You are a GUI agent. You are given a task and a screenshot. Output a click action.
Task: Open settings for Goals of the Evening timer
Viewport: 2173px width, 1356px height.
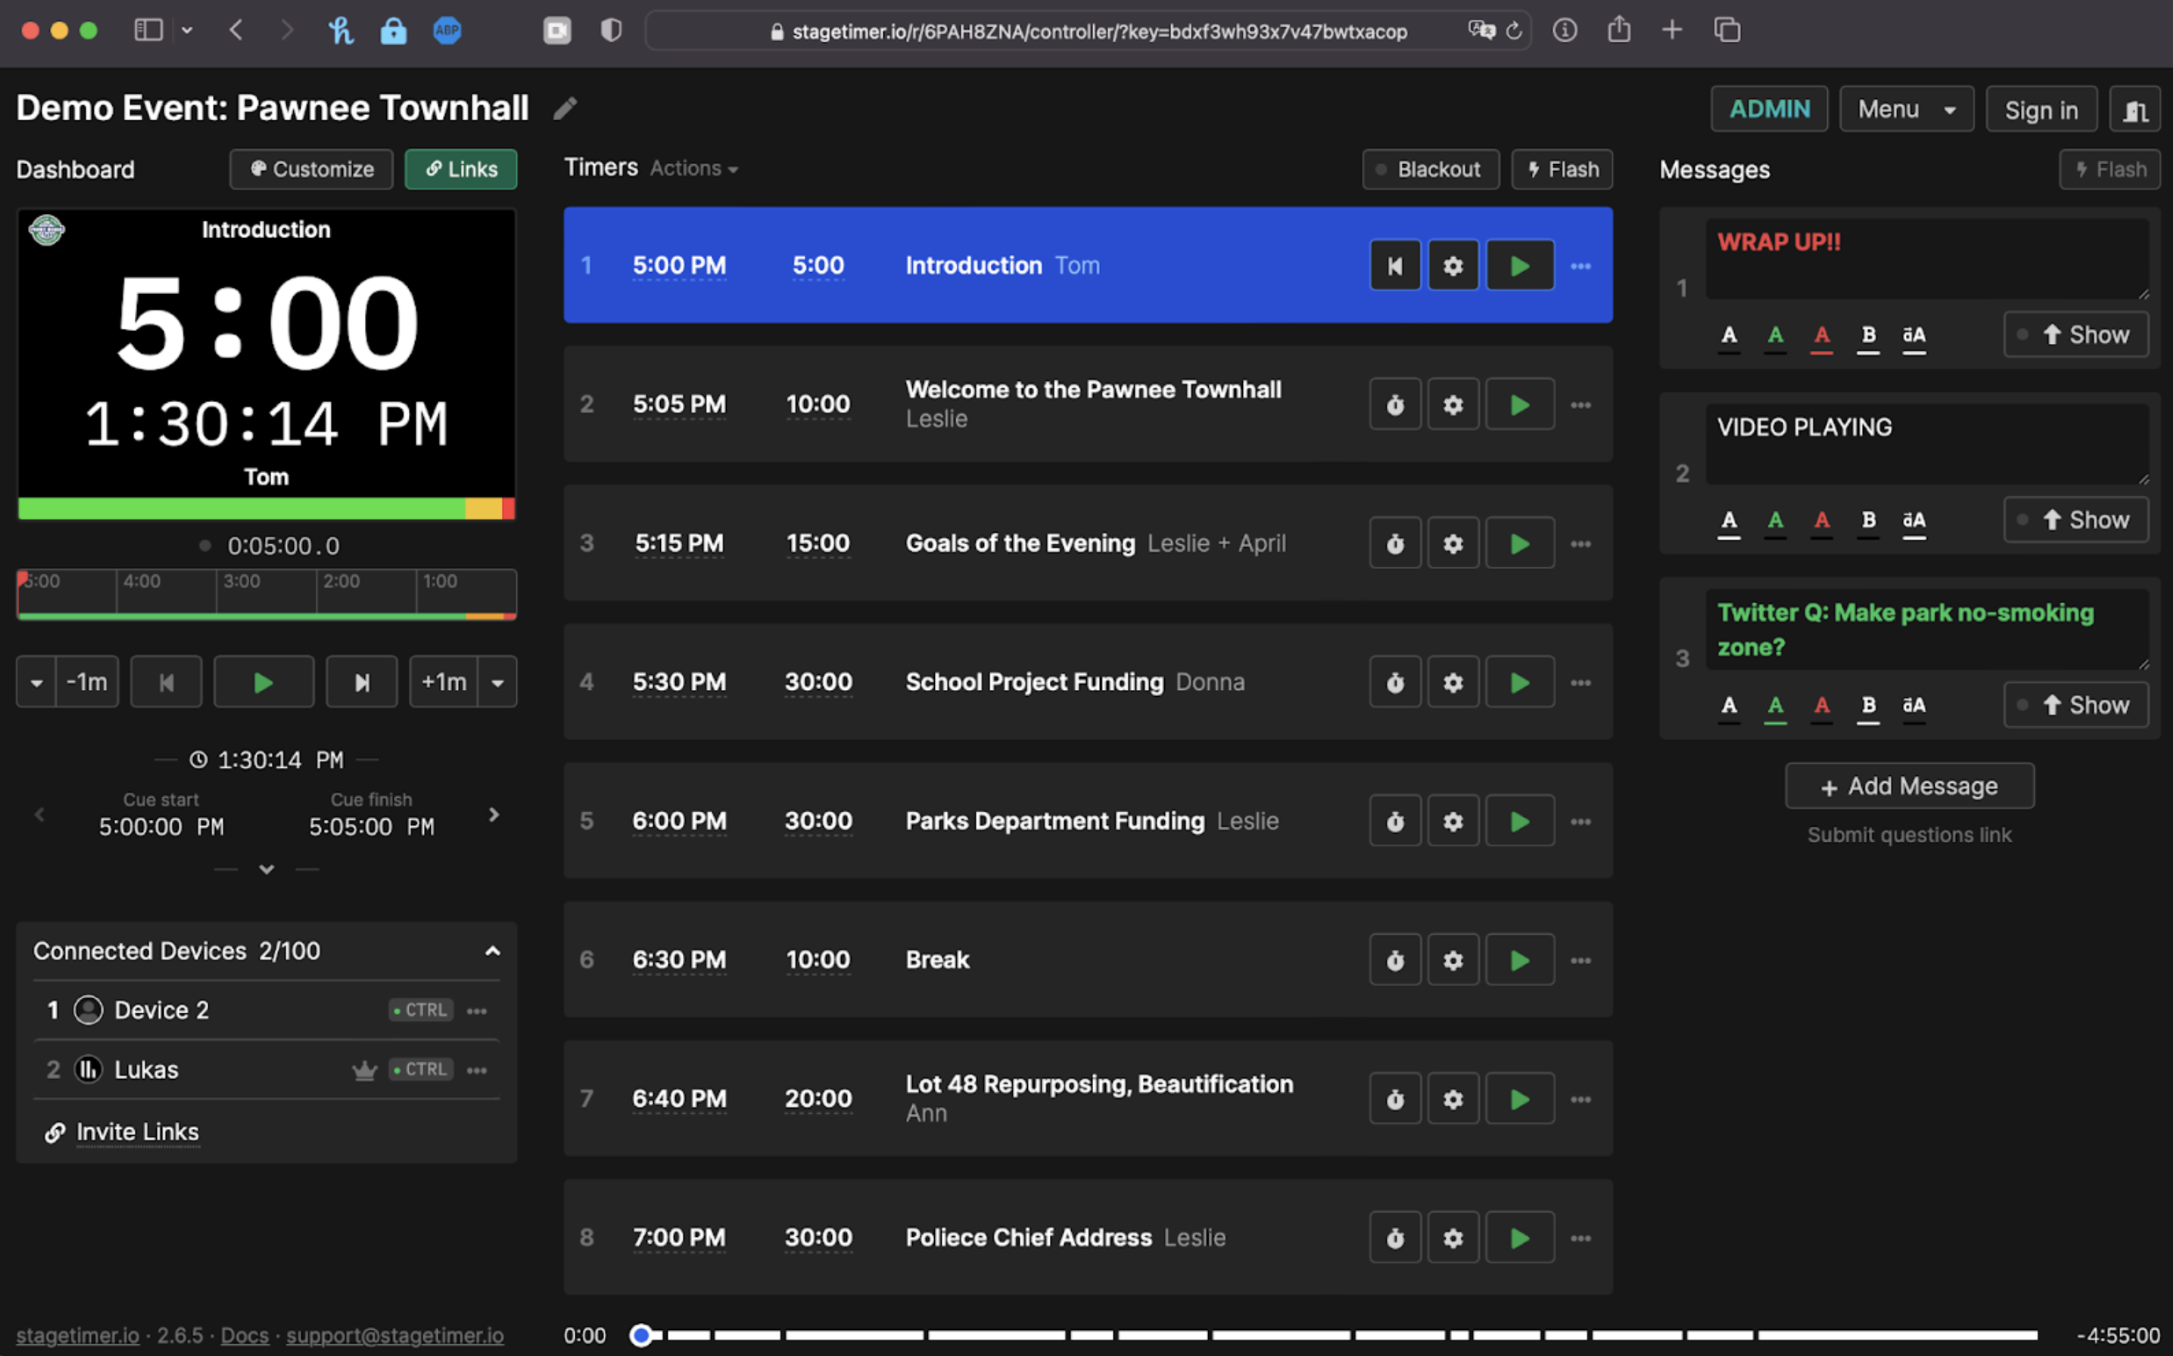pos(1452,544)
